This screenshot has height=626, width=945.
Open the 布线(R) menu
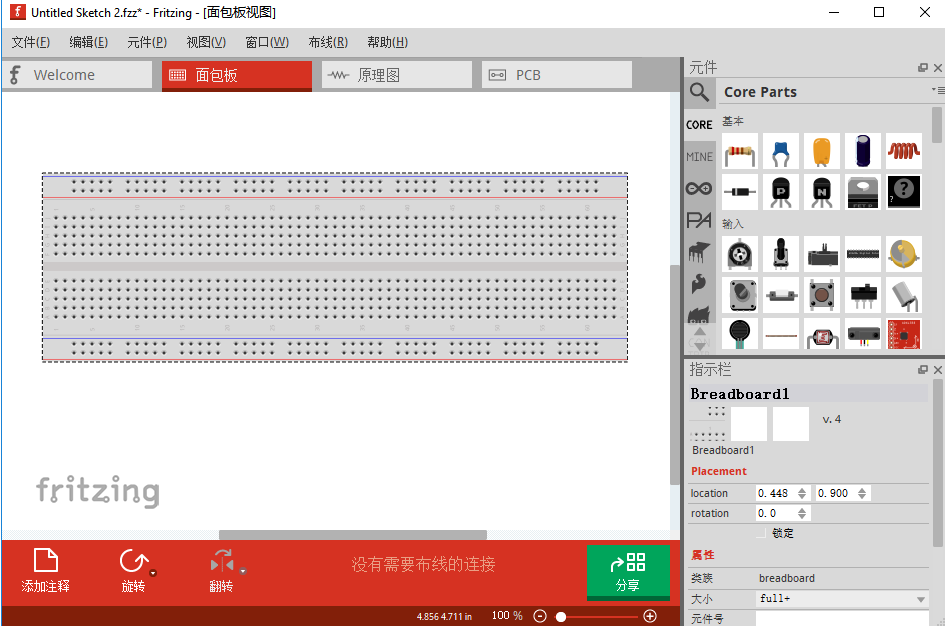(x=328, y=42)
